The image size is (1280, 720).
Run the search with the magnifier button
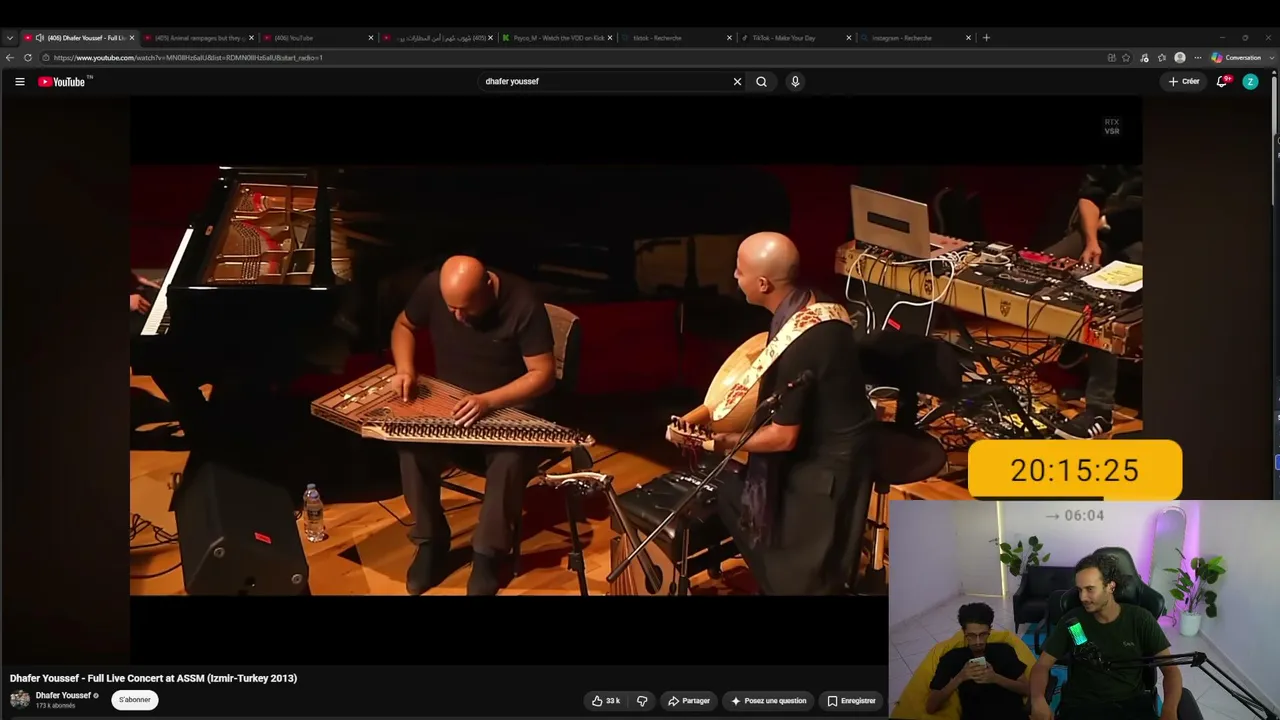[x=762, y=82]
